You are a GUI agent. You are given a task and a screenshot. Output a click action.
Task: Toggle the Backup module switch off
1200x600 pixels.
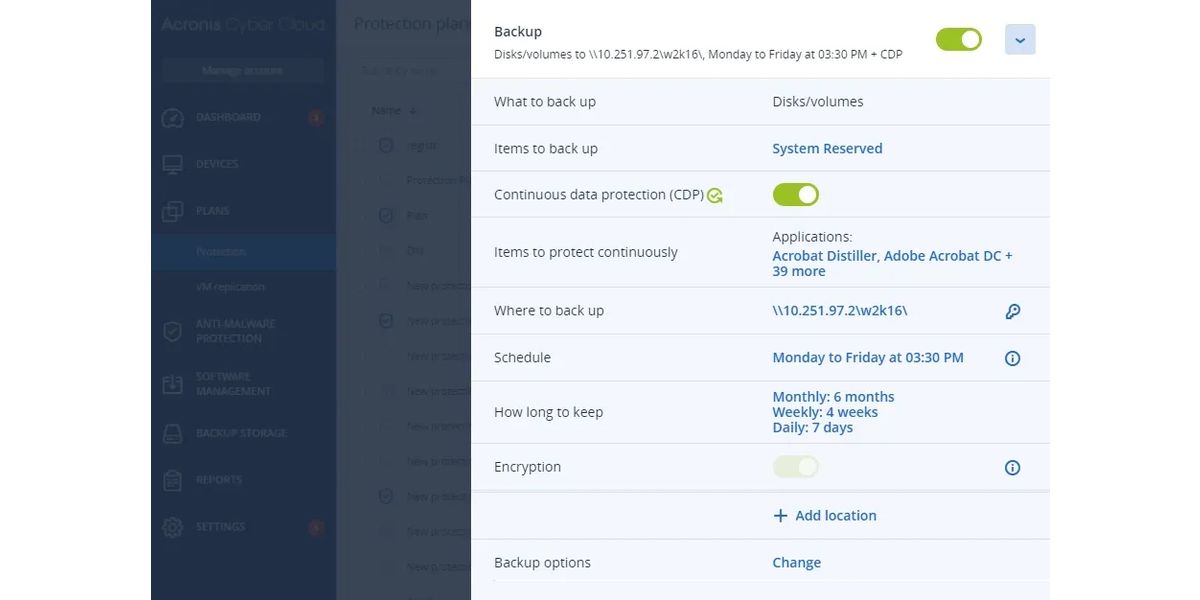(x=958, y=39)
